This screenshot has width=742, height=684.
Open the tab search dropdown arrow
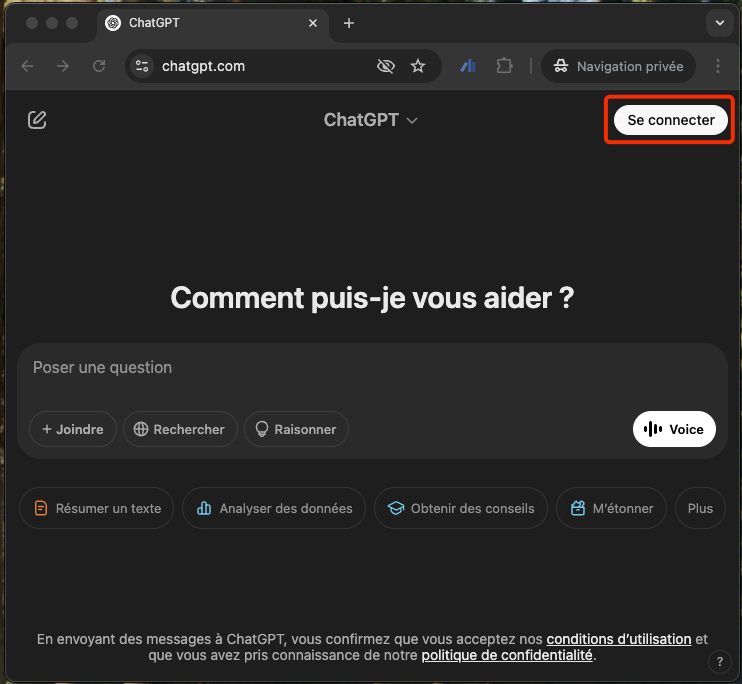pos(720,23)
